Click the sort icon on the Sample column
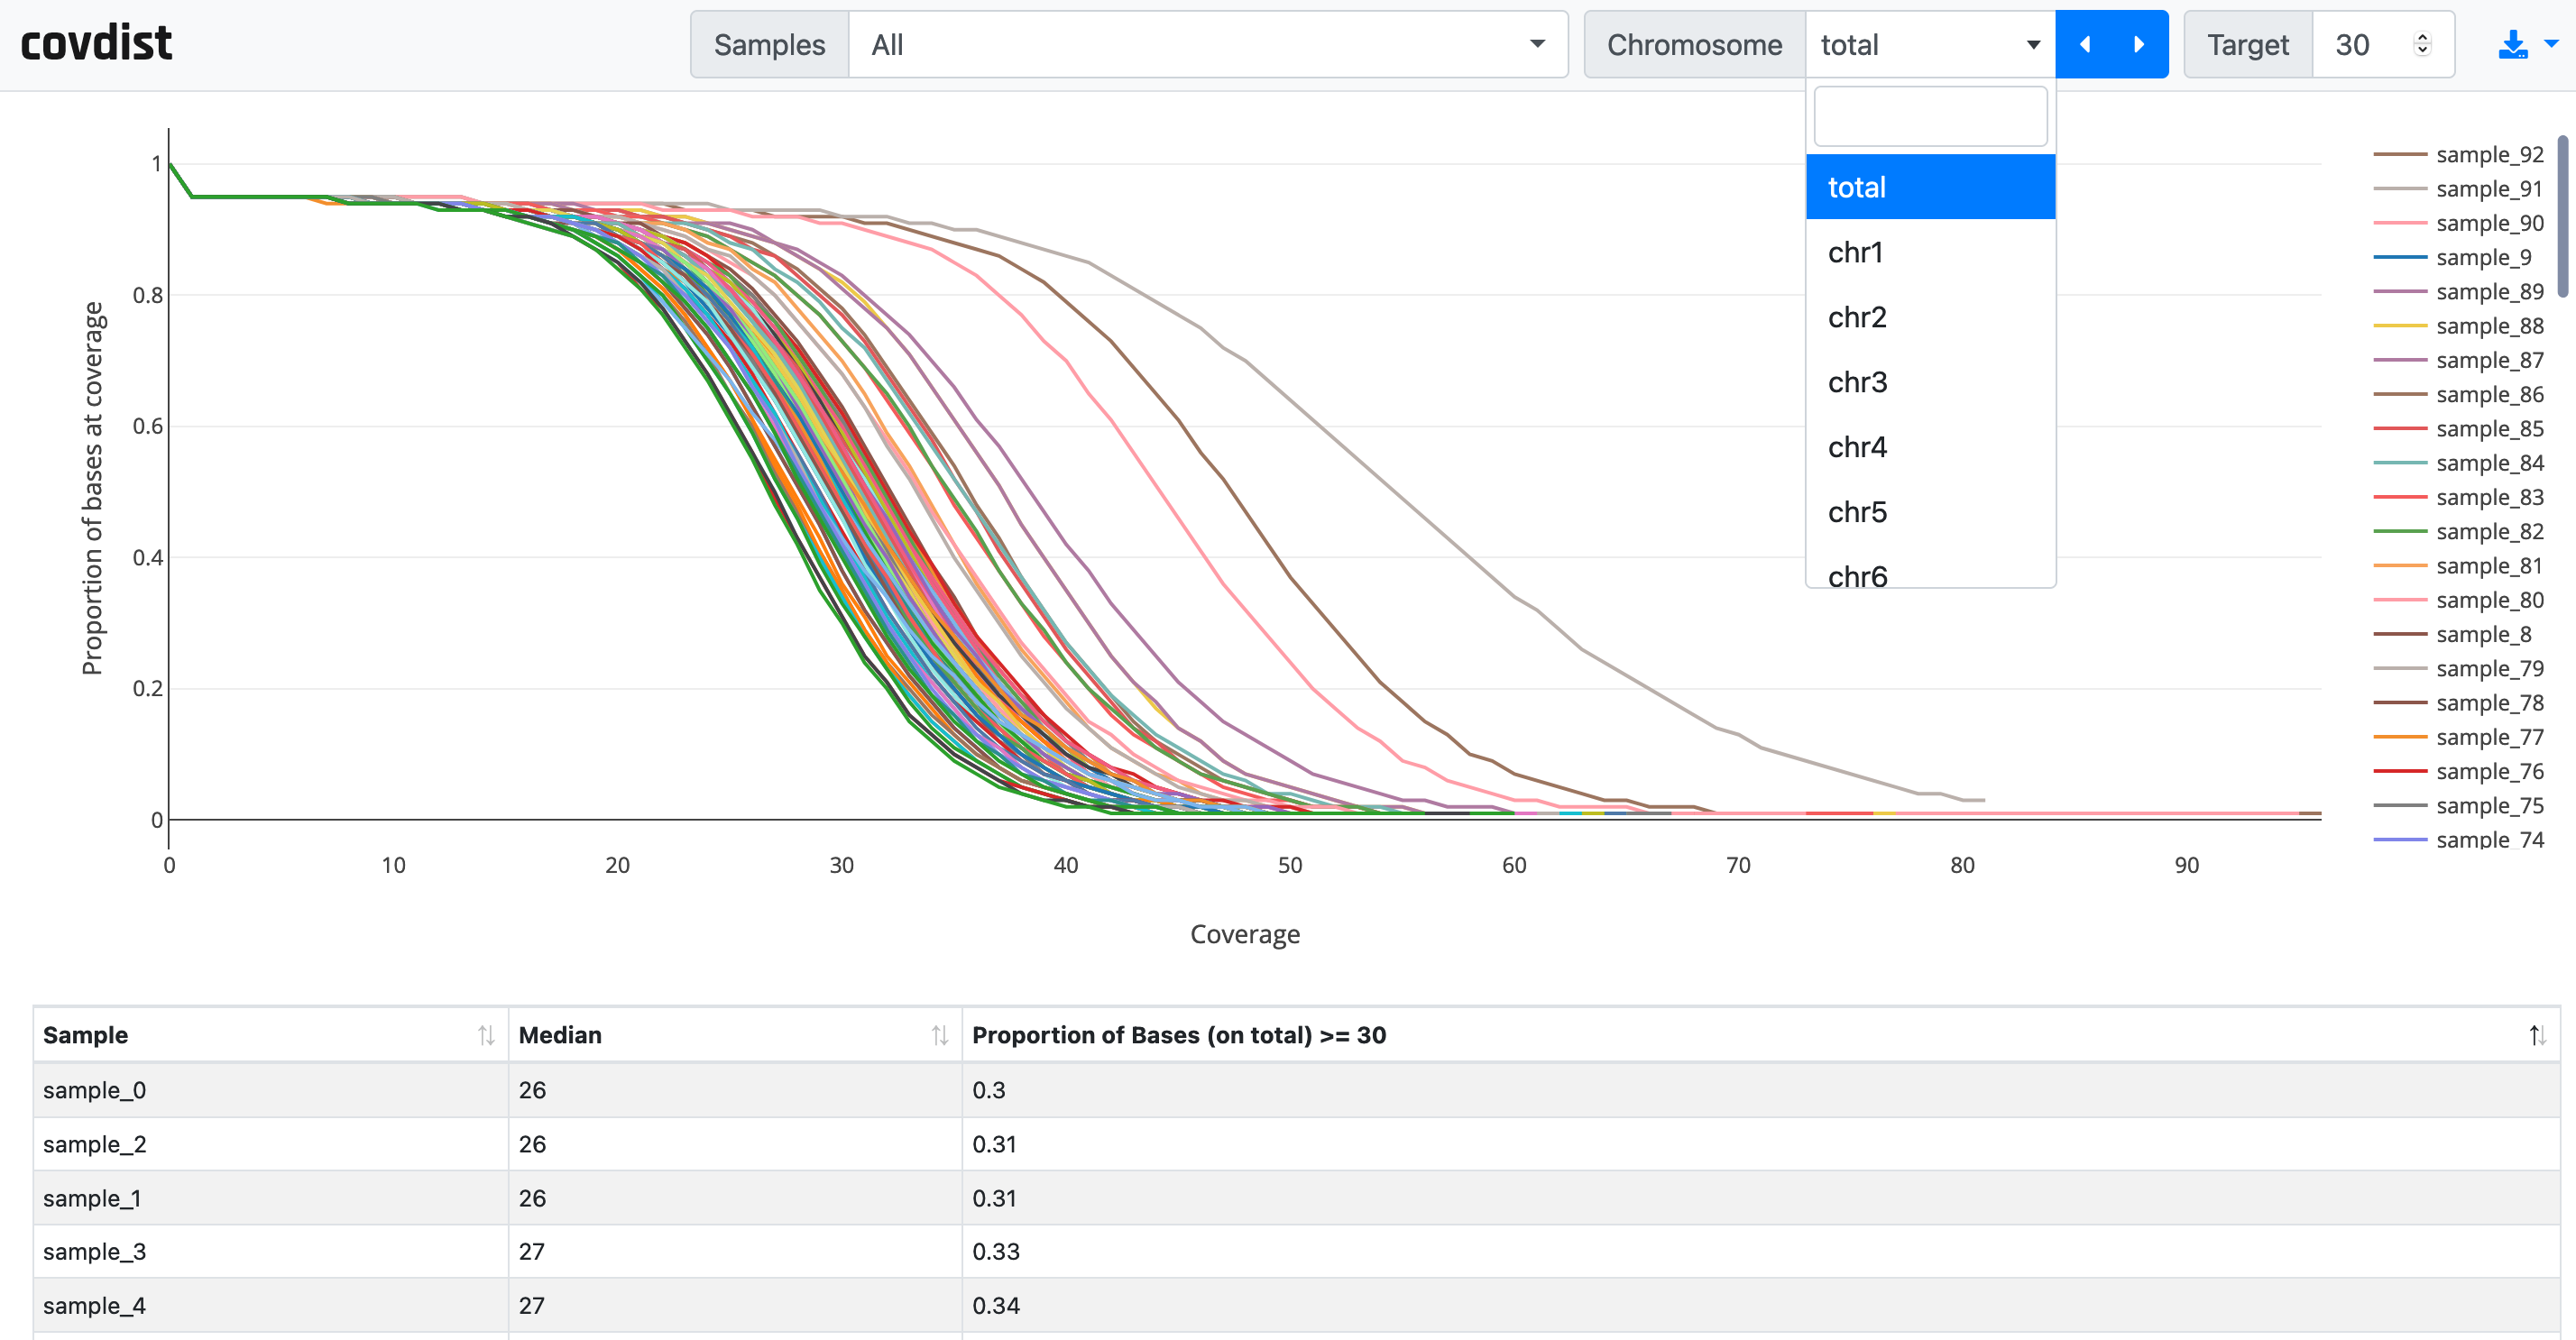 click(x=487, y=1035)
